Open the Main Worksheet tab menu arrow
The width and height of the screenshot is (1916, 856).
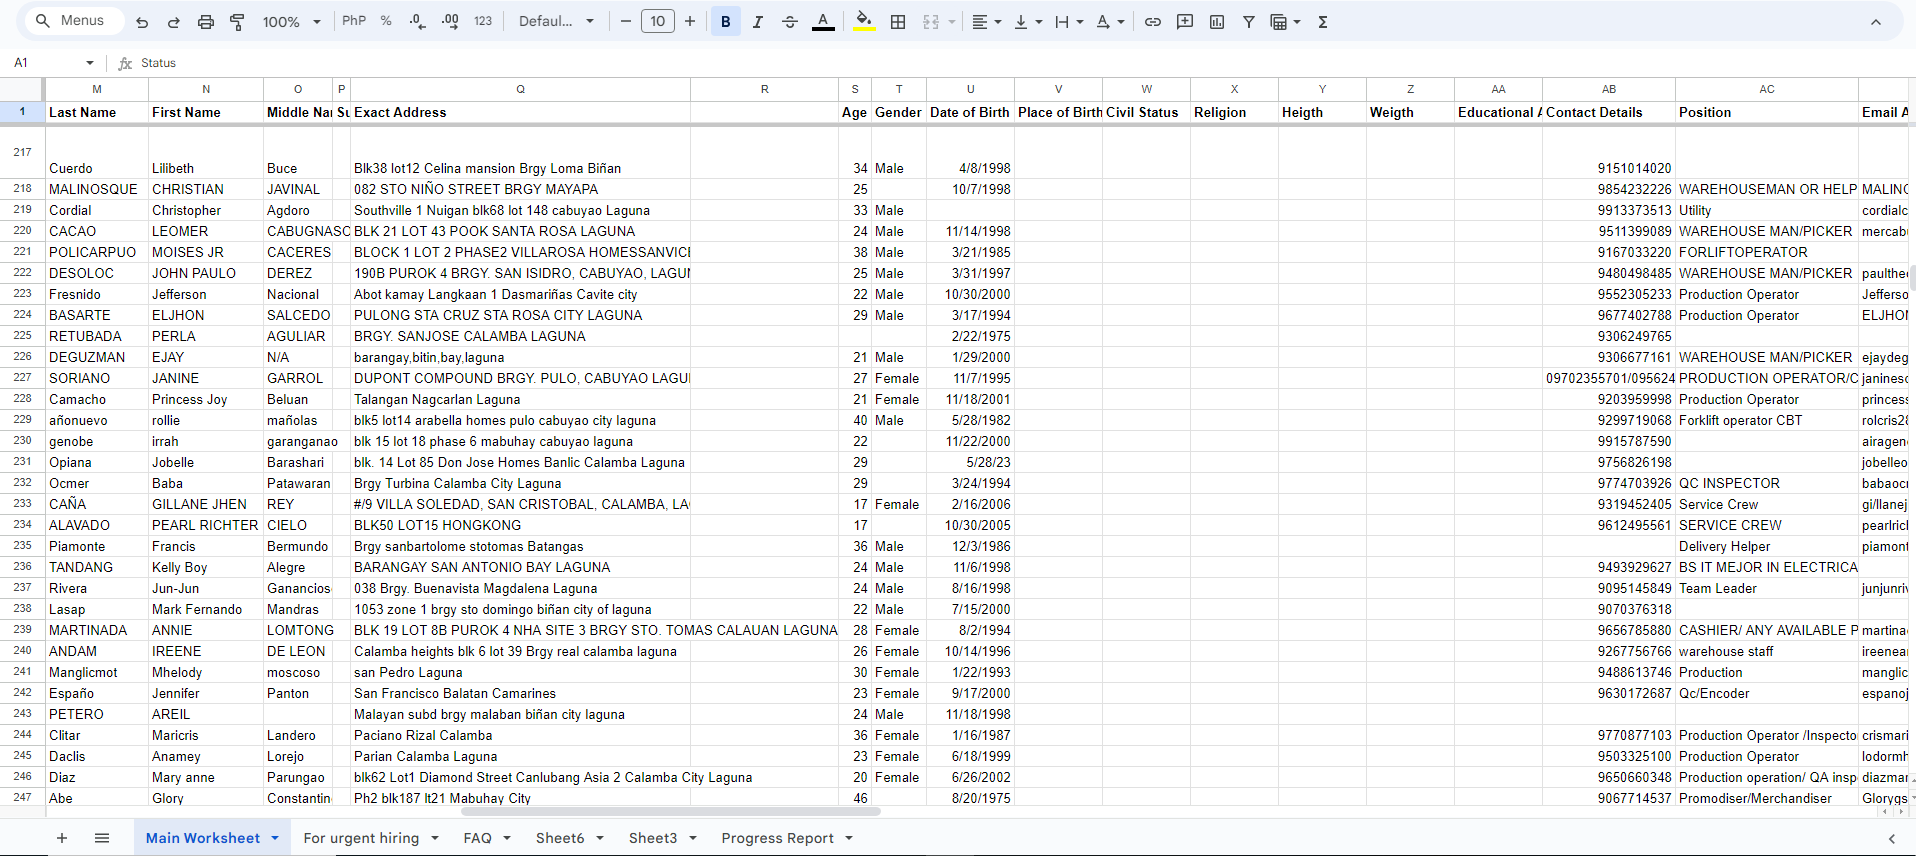275,838
